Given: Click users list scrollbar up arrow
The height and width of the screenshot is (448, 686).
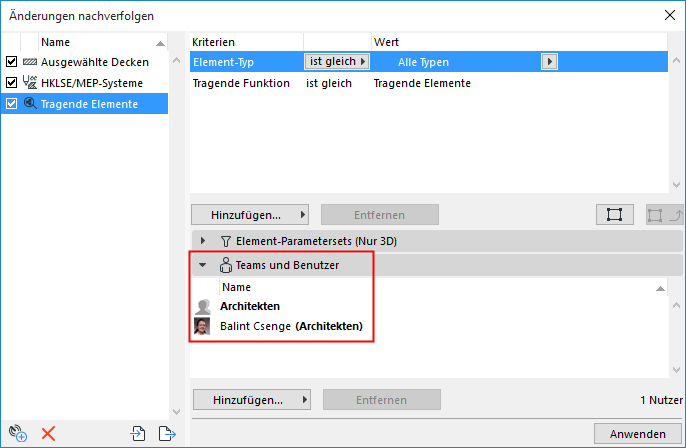Looking at the screenshot, I should [x=676, y=305].
